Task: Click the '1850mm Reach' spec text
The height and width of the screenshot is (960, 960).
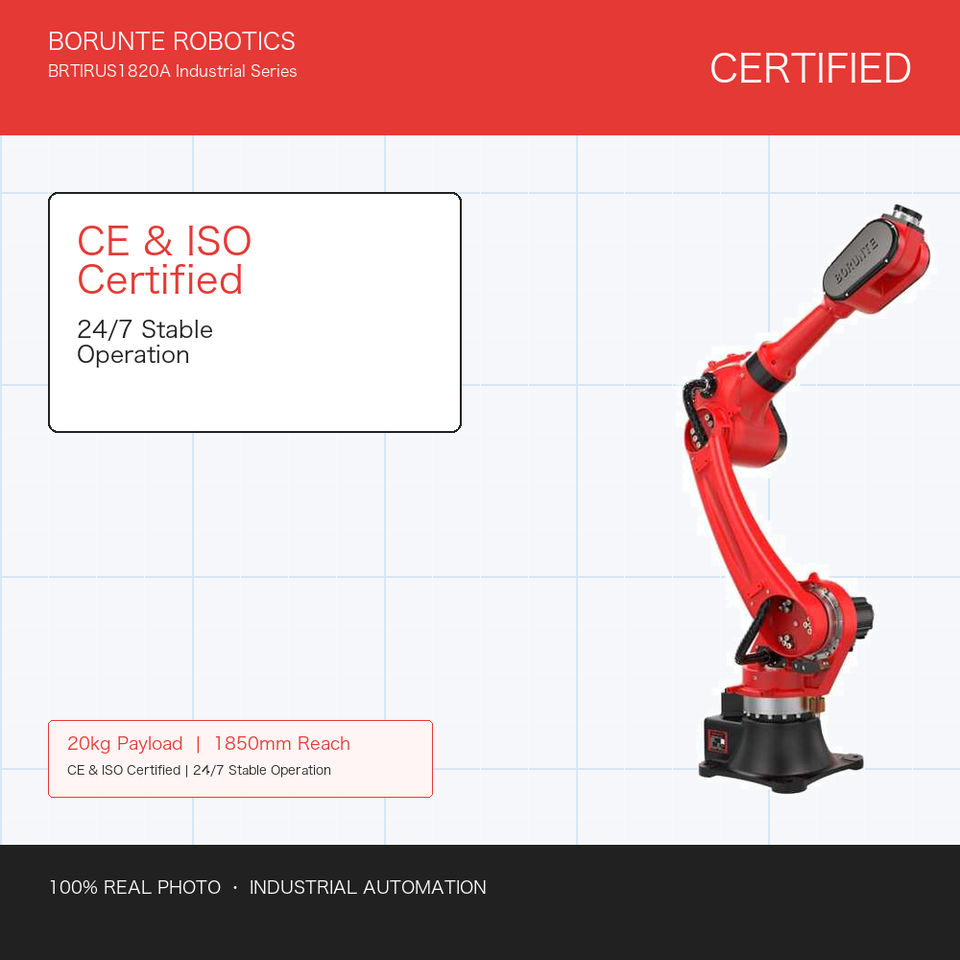Action: pyautogui.click(x=282, y=743)
